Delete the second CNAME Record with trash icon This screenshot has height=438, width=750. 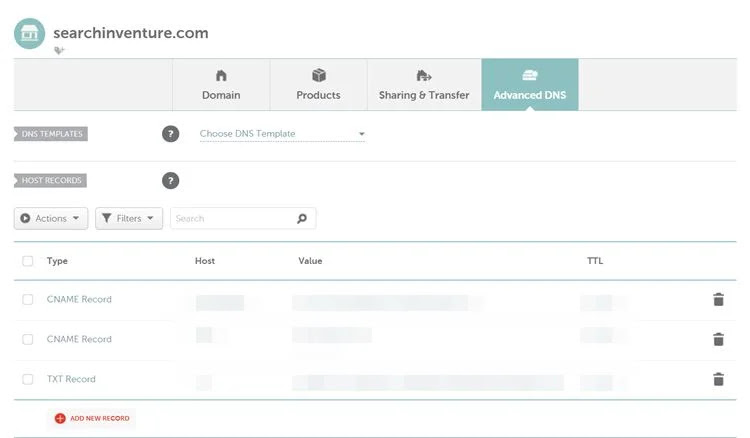(x=718, y=339)
